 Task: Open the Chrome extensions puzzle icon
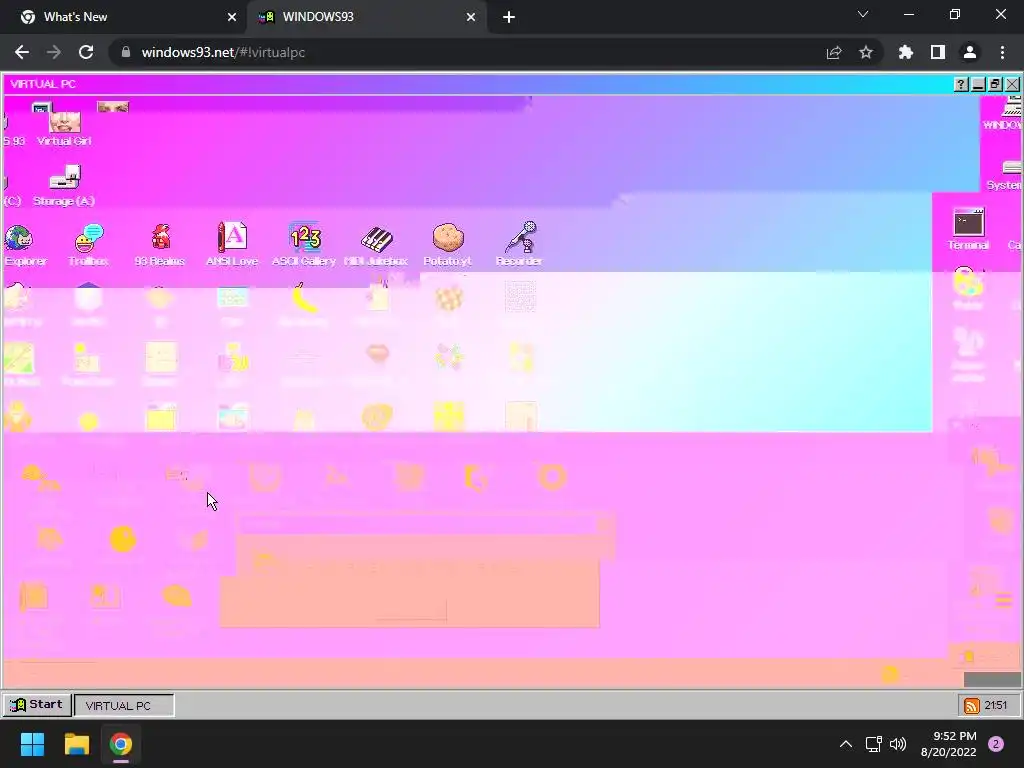coord(906,52)
